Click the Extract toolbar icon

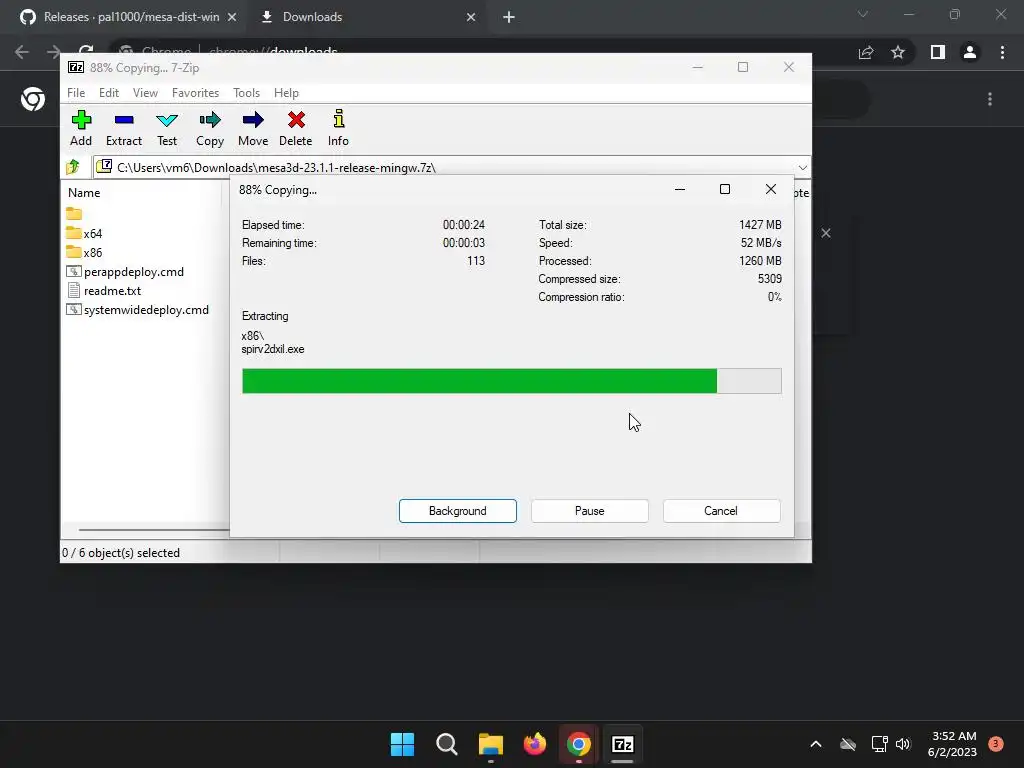(123, 128)
